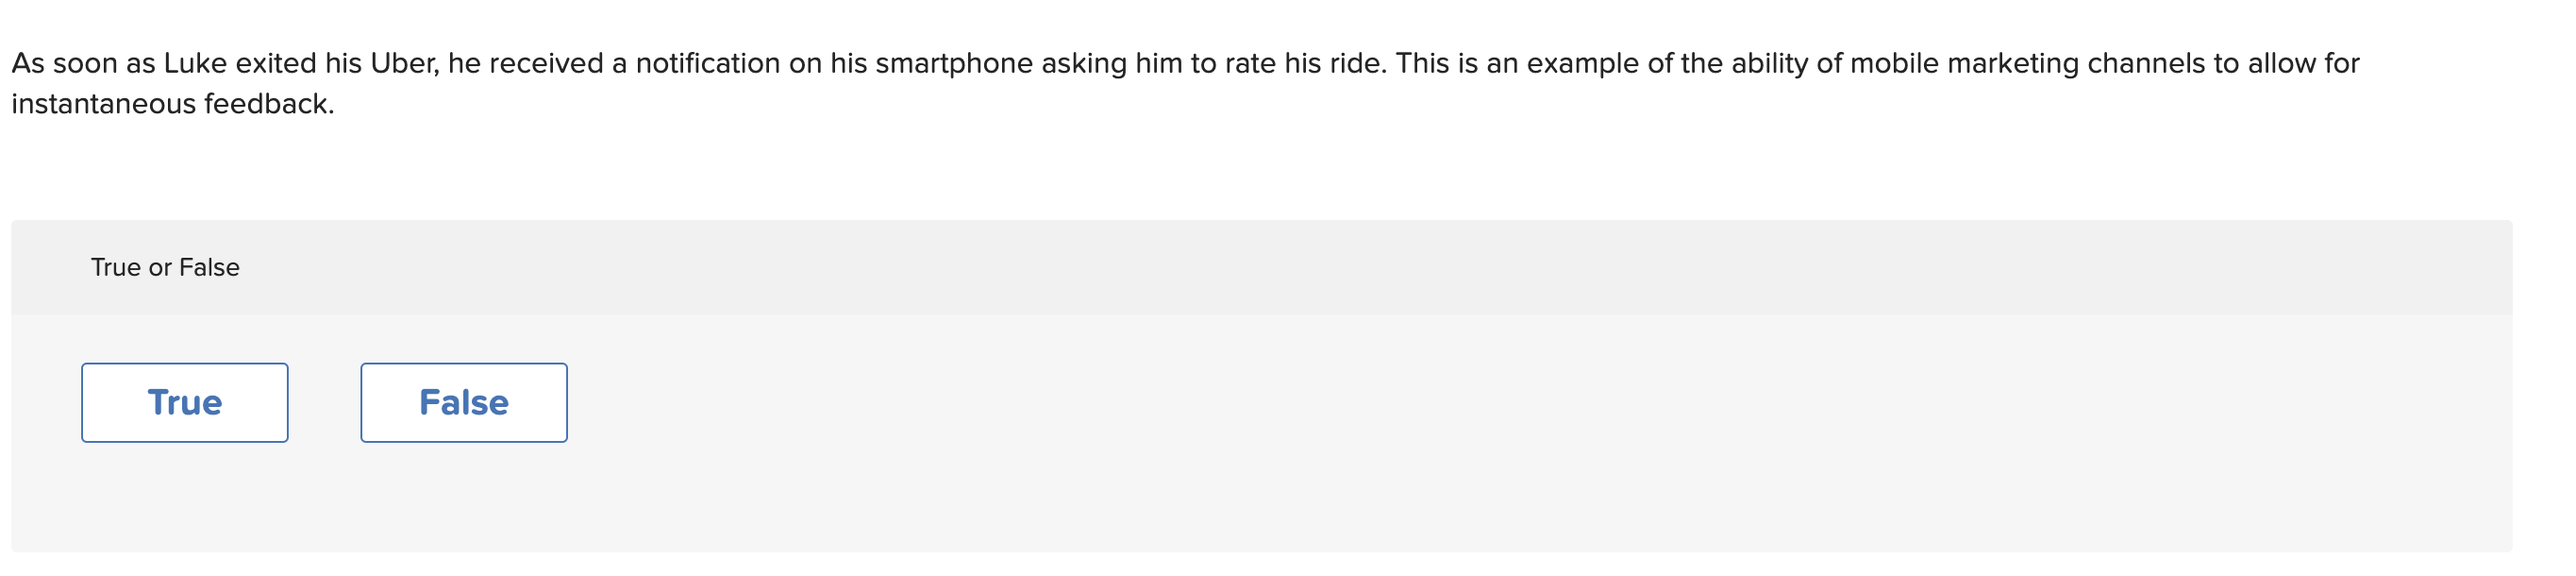Confirm the statement is true by clicking True
2576x576 pixels.
(184, 402)
